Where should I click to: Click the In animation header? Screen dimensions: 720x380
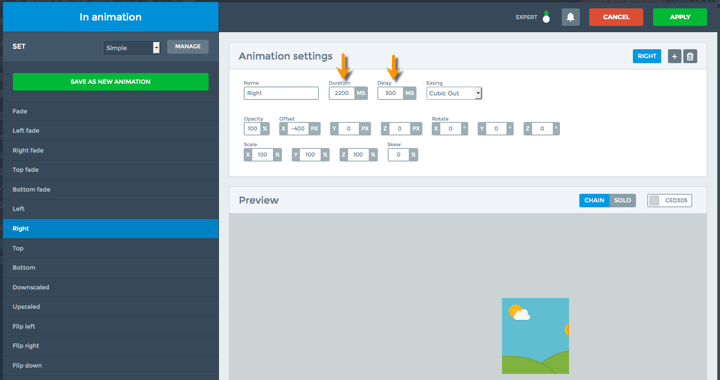[111, 17]
